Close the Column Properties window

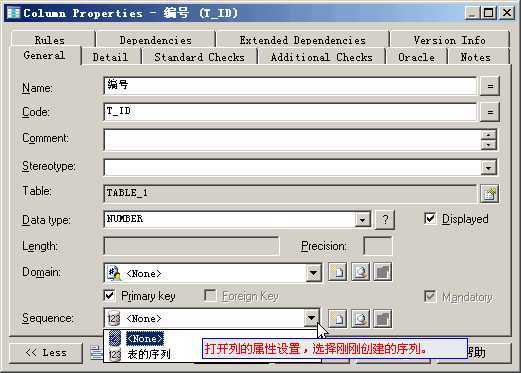[507, 13]
